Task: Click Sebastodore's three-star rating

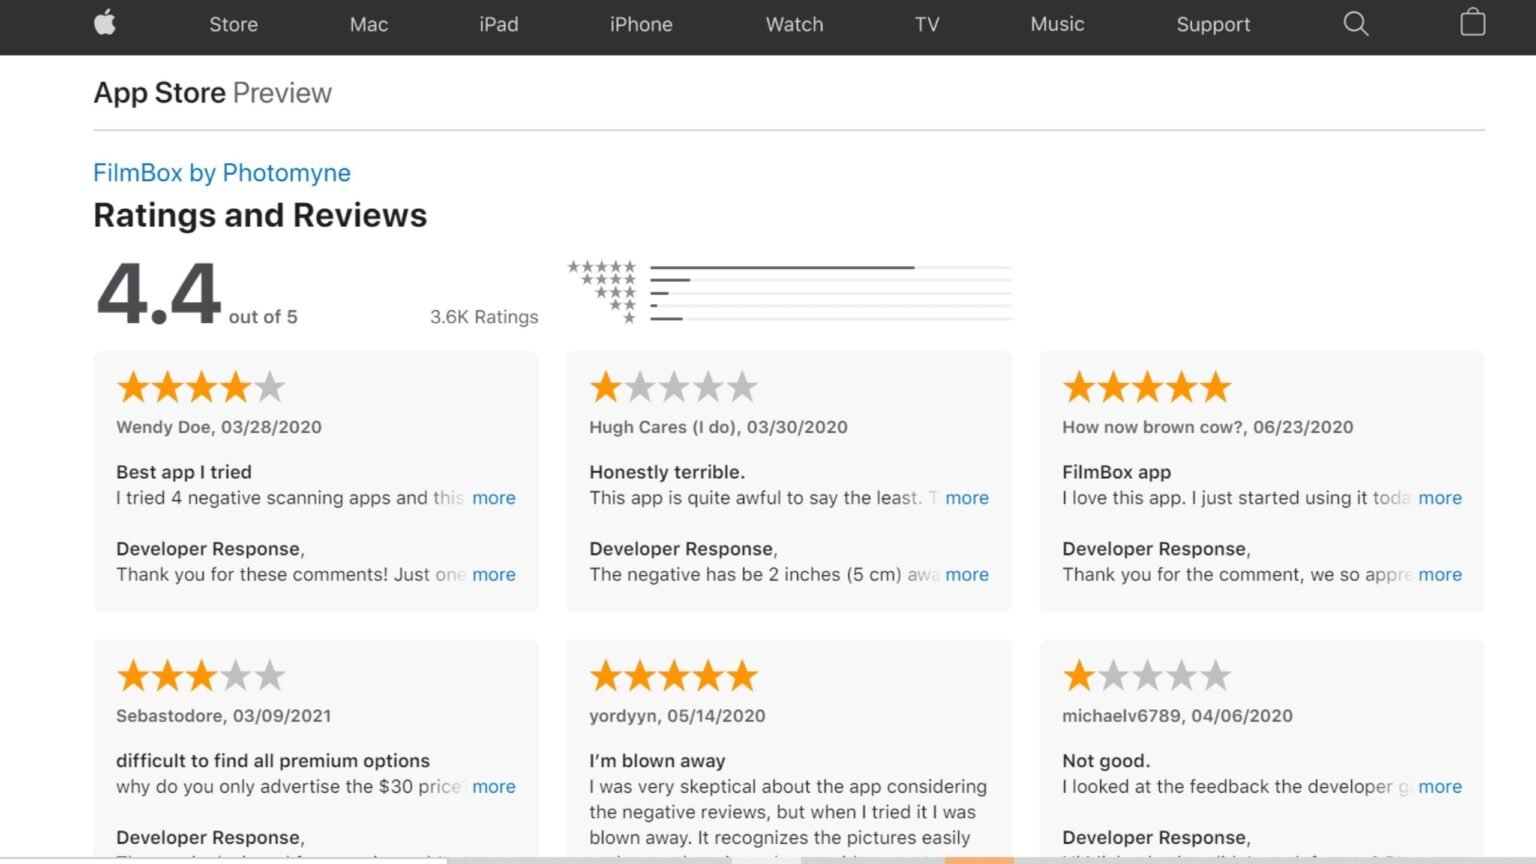Action: [x=201, y=676]
